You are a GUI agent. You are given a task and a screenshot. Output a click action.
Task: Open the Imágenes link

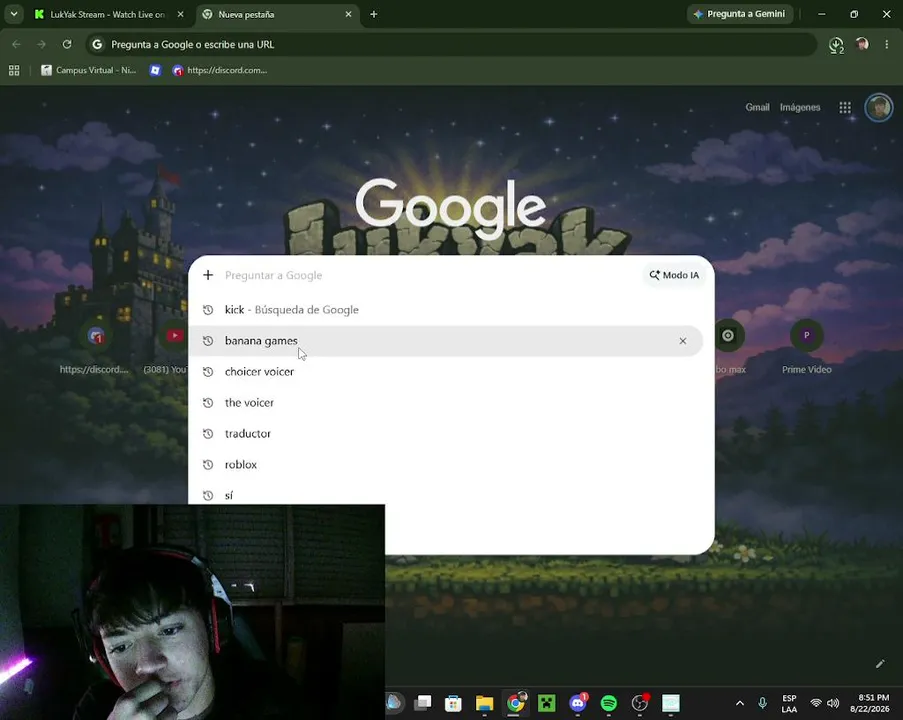(x=799, y=107)
